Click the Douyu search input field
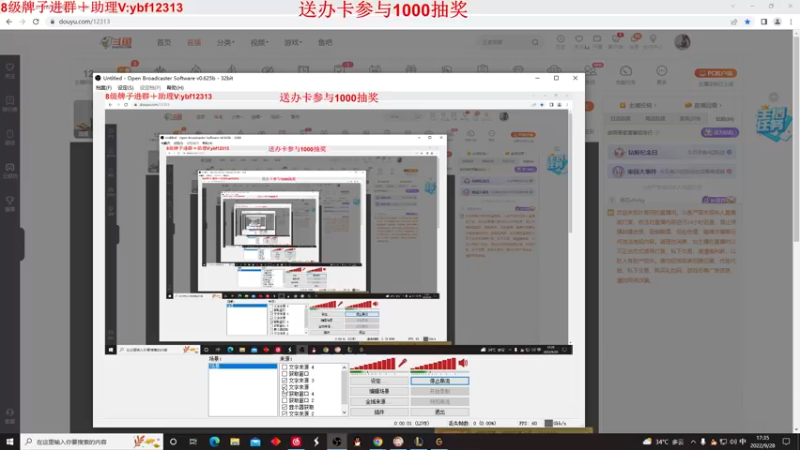 coord(503,42)
